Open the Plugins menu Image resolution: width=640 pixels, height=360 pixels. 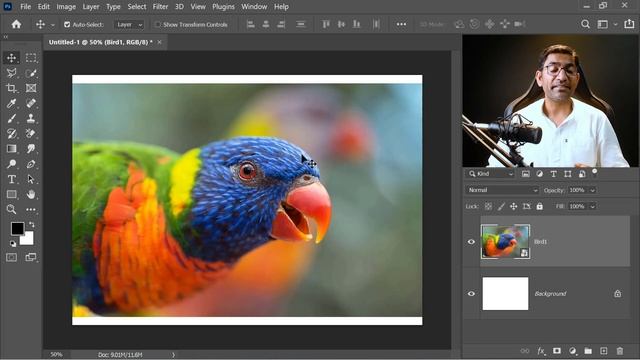tap(223, 7)
